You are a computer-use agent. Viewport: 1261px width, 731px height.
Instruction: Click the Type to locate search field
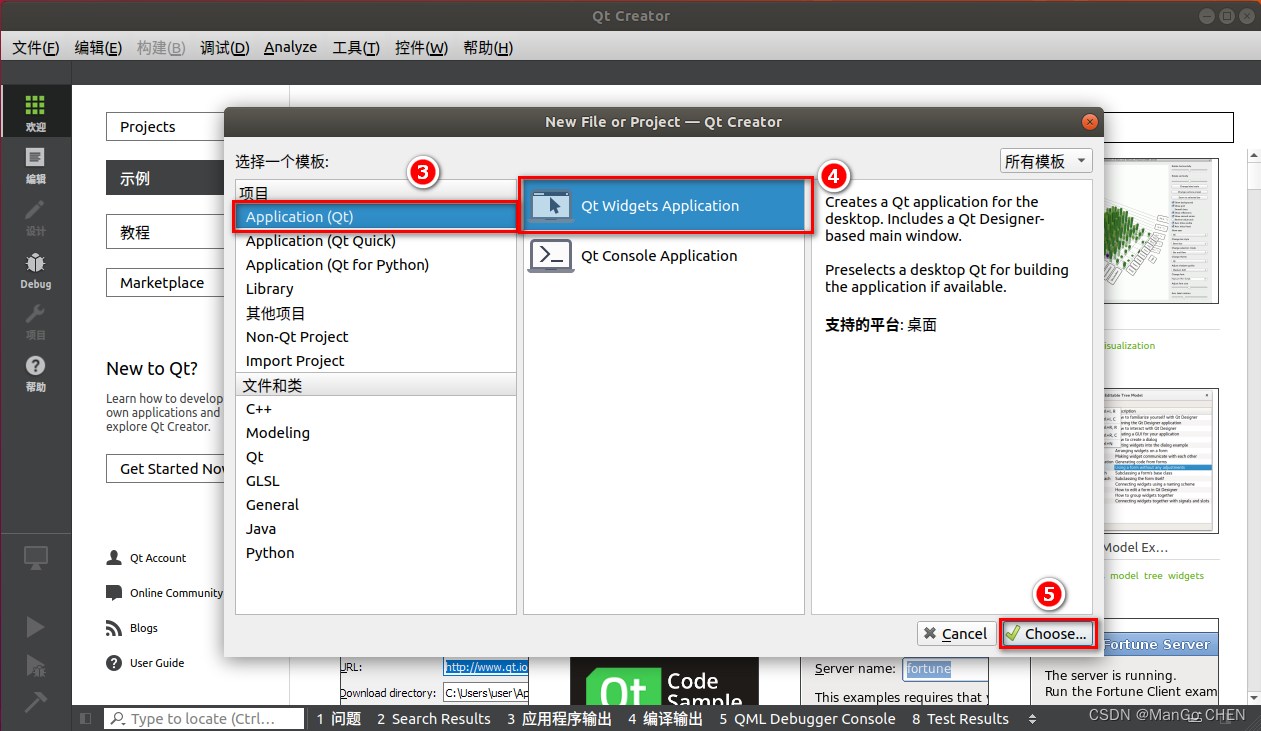205,718
